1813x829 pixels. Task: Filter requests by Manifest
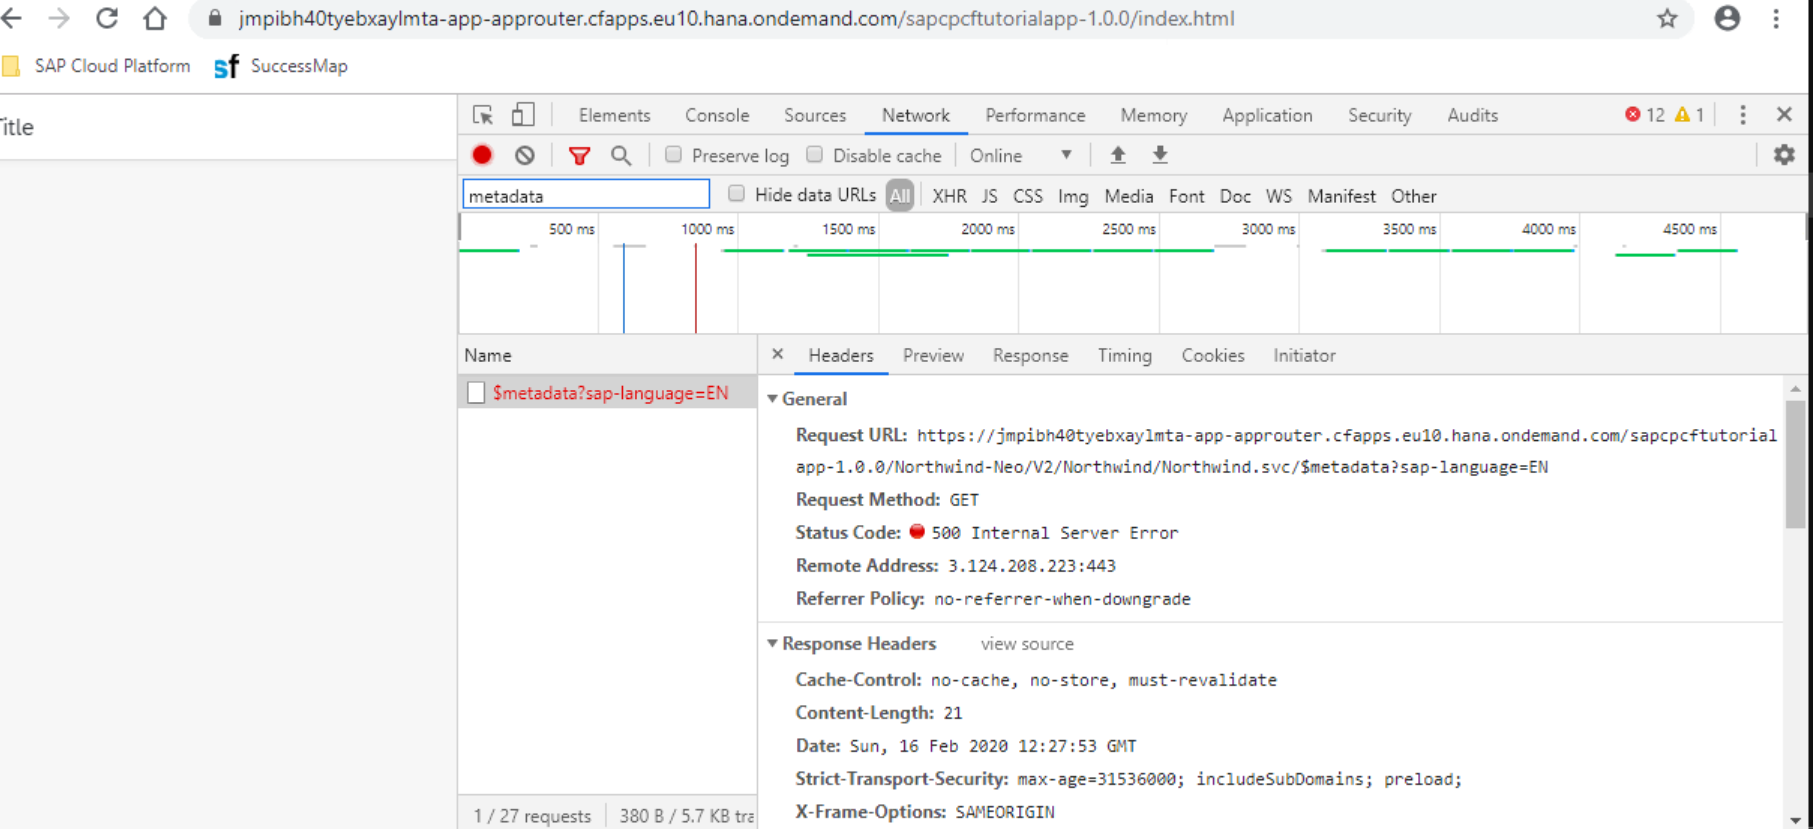click(1342, 196)
